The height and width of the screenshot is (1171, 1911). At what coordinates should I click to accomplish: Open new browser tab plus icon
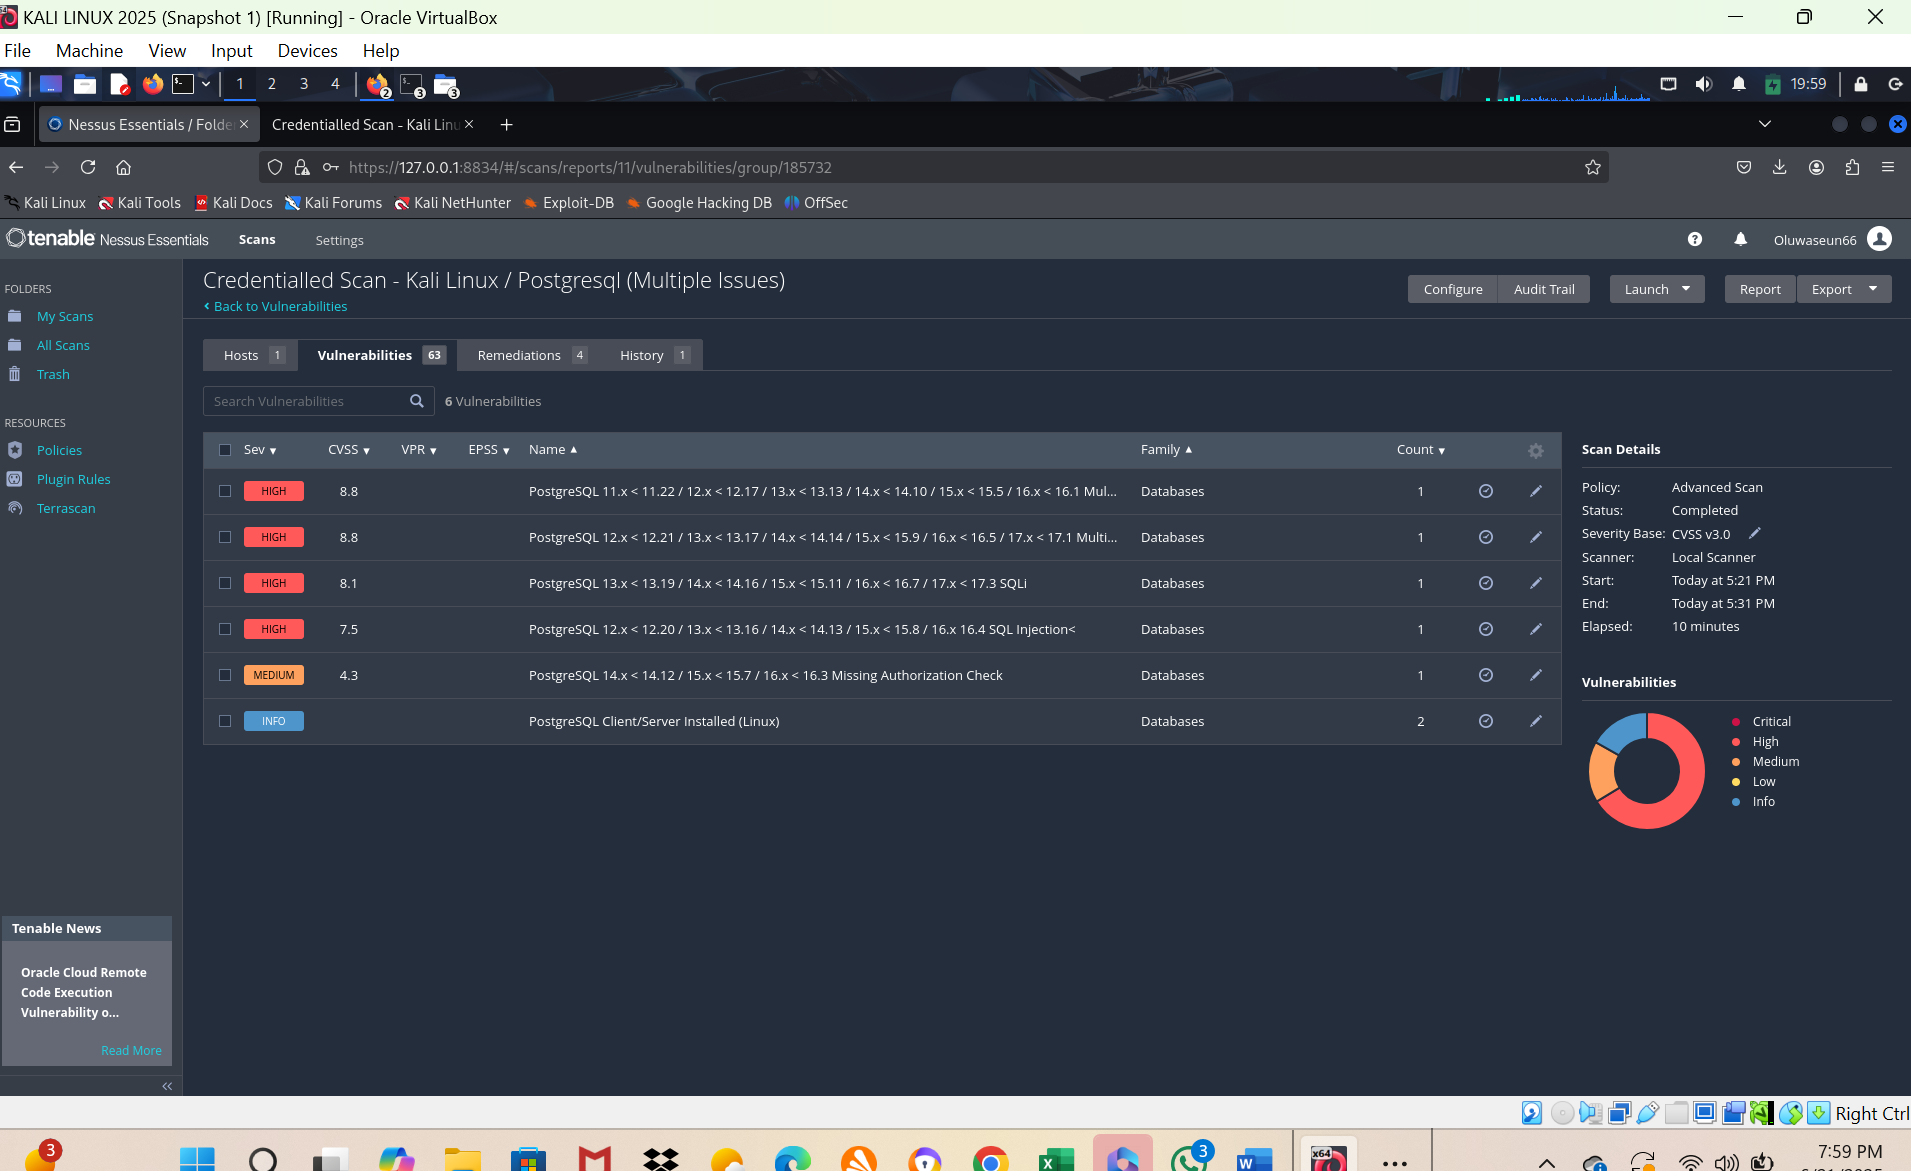507,124
